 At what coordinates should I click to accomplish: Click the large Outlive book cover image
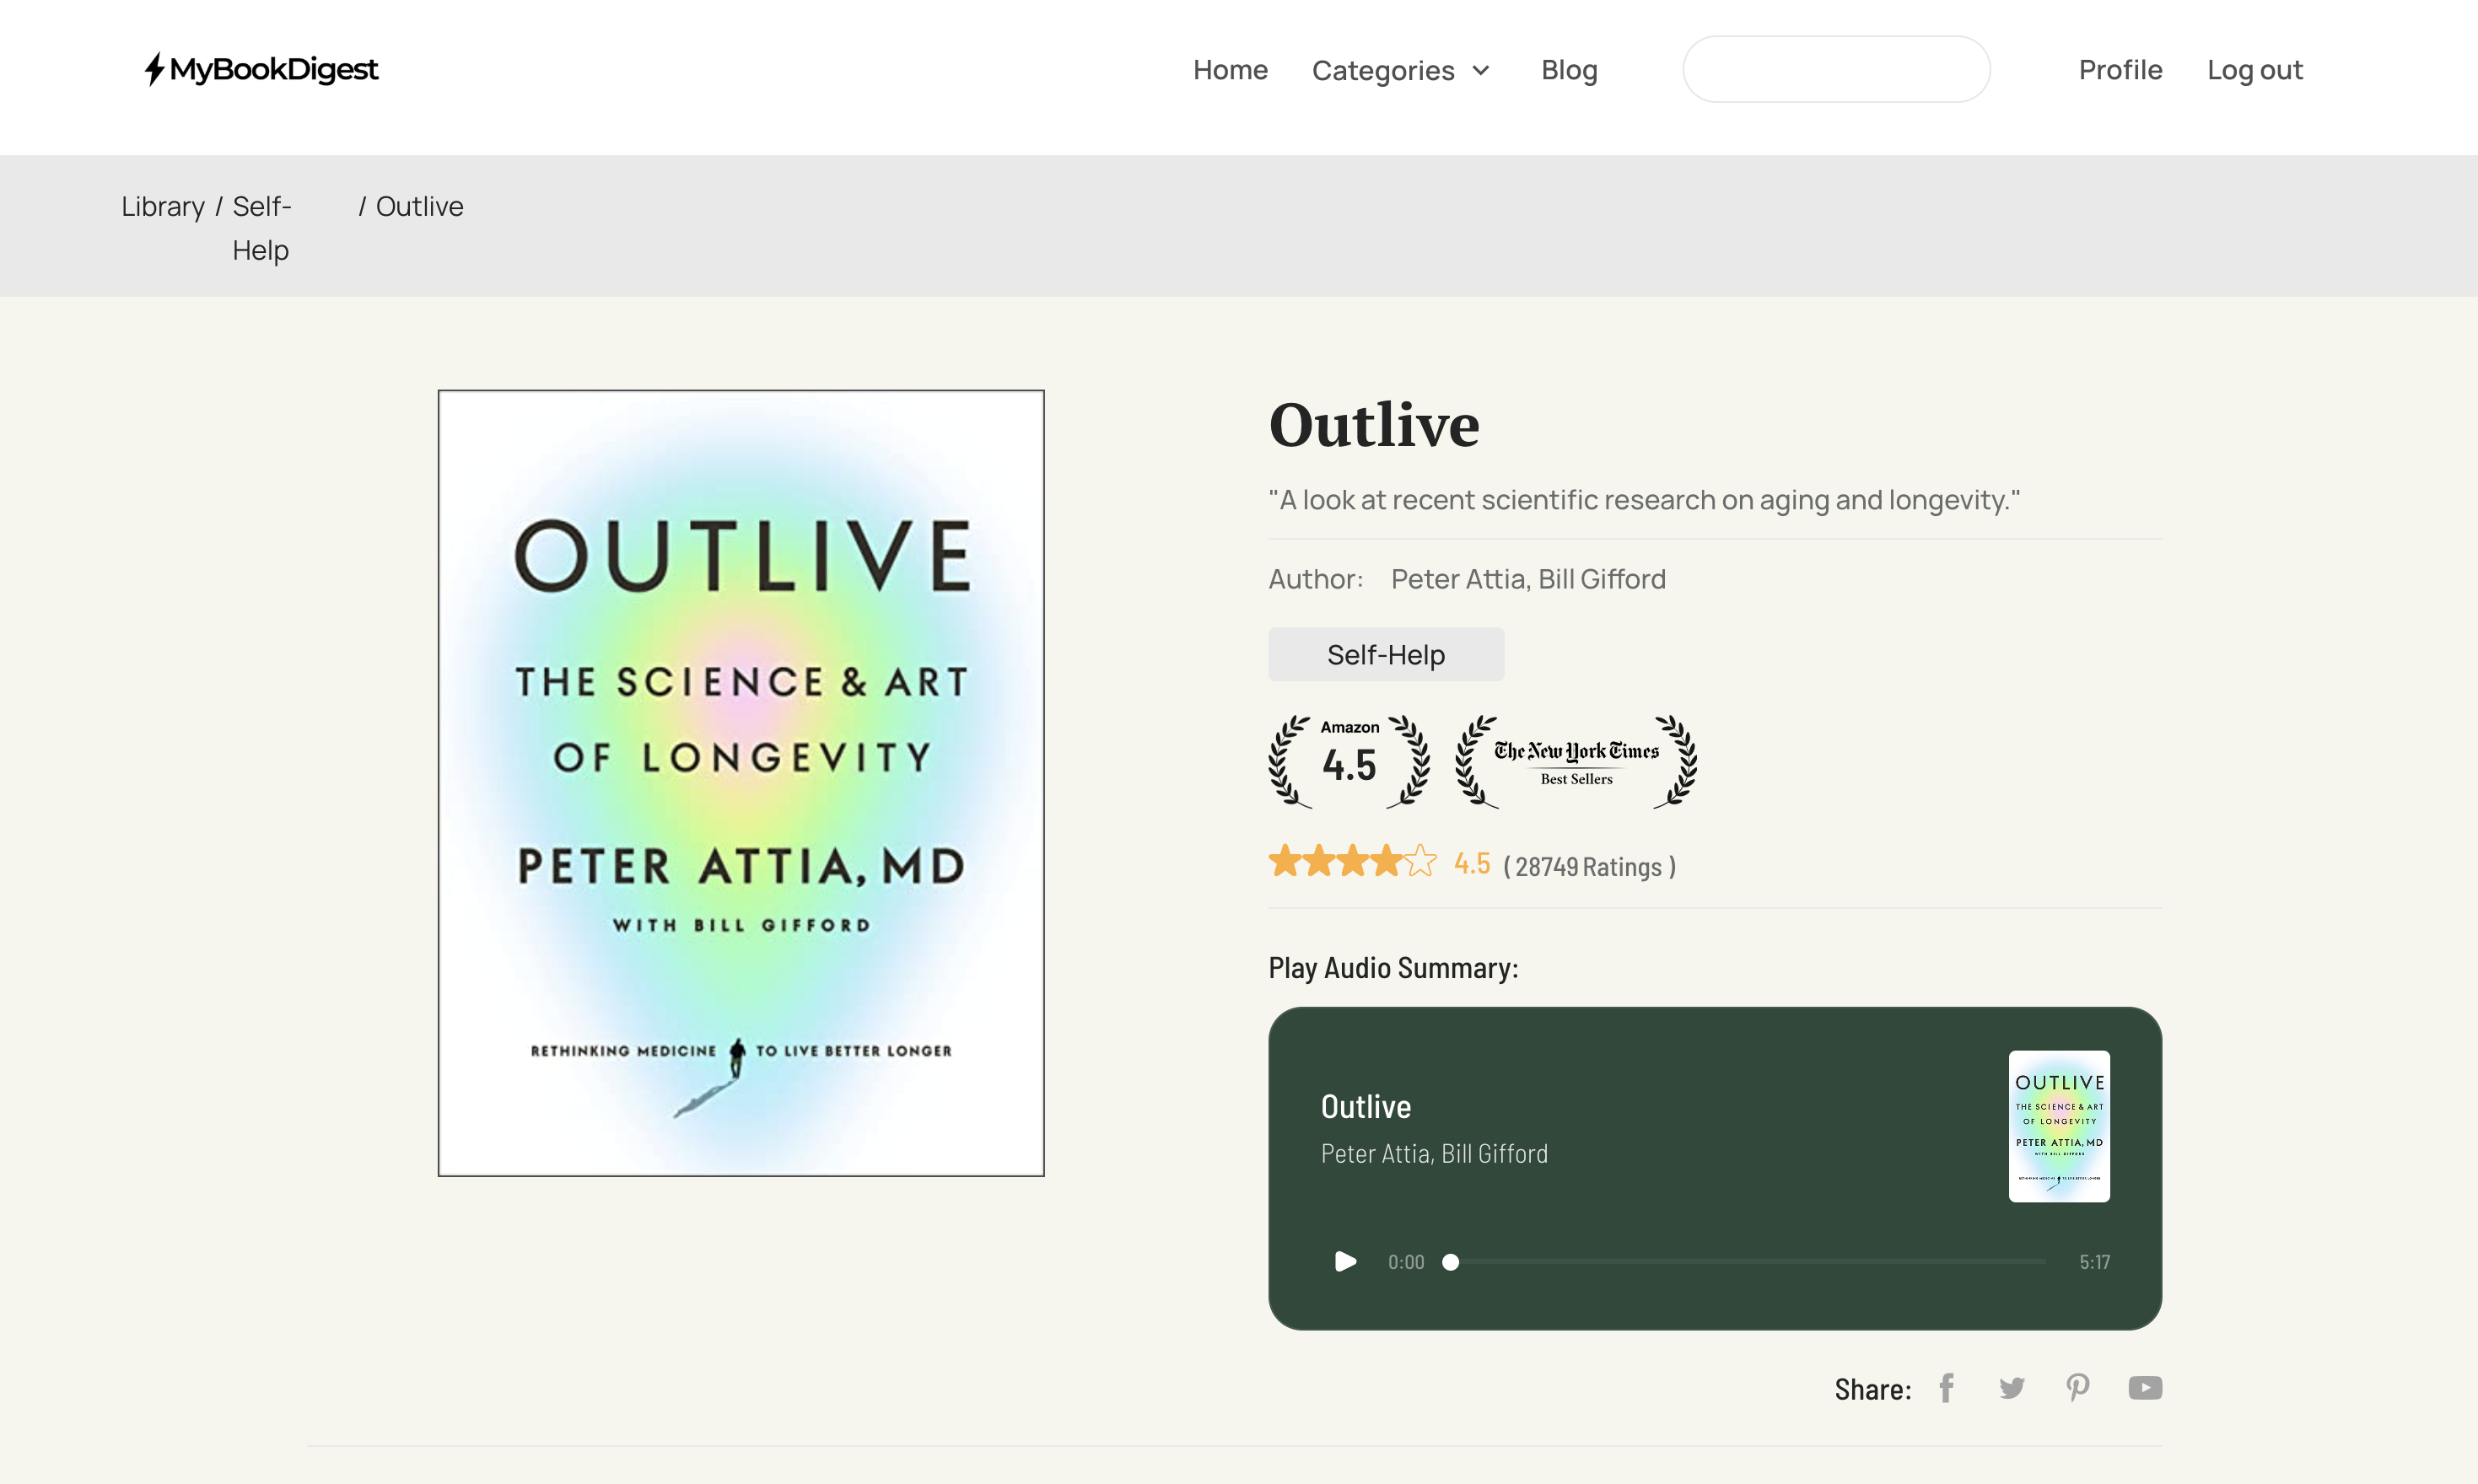click(741, 783)
